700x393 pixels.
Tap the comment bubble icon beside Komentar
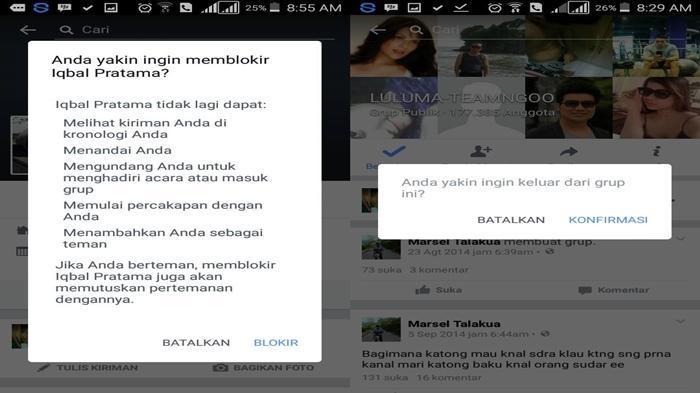[585, 290]
